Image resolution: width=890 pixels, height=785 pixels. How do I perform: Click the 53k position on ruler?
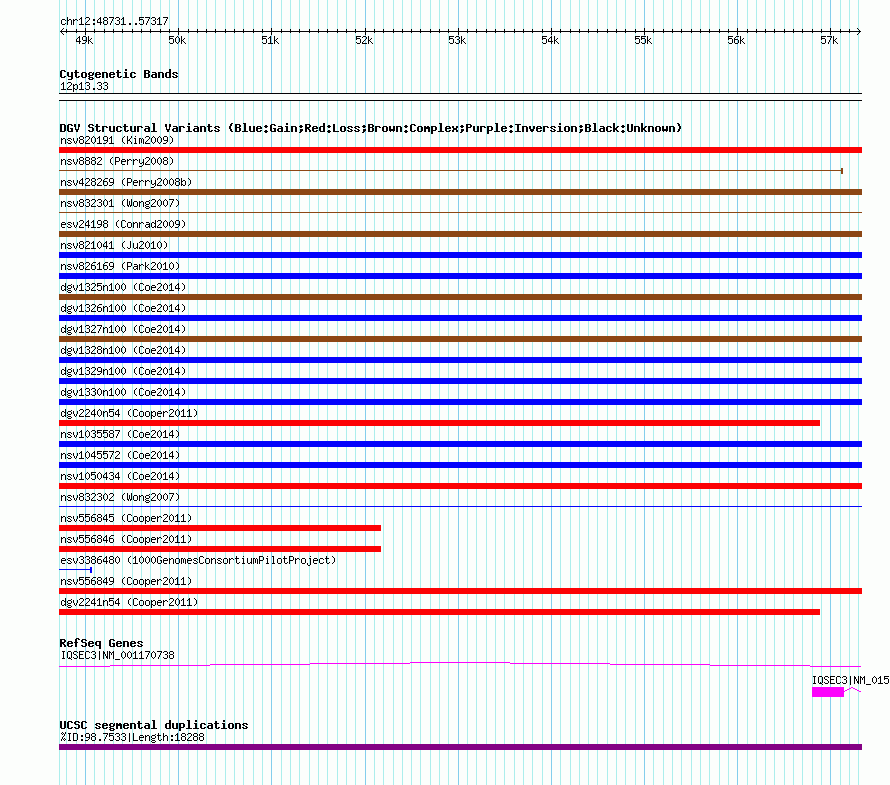[x=457, y=40]
